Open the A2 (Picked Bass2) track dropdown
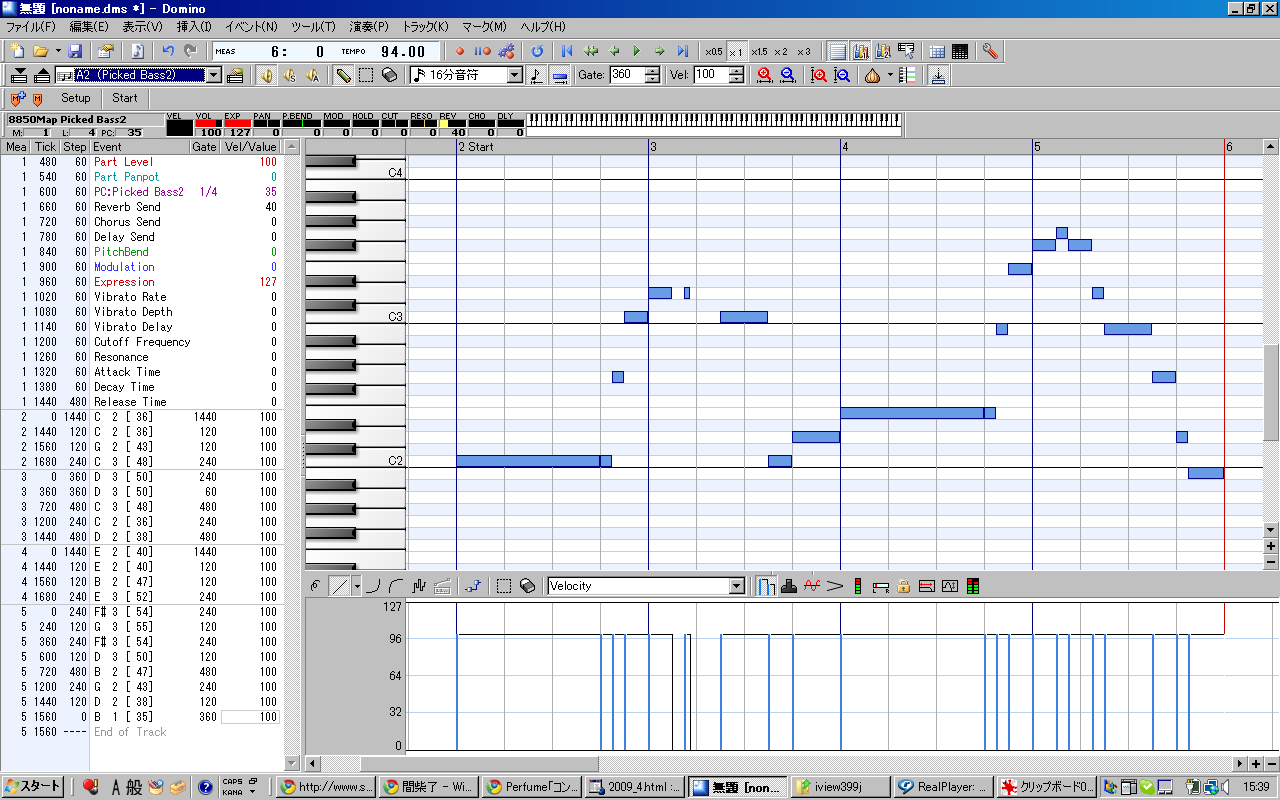Viewport: 1280px width, 800px height. click(x=213, y=75)
